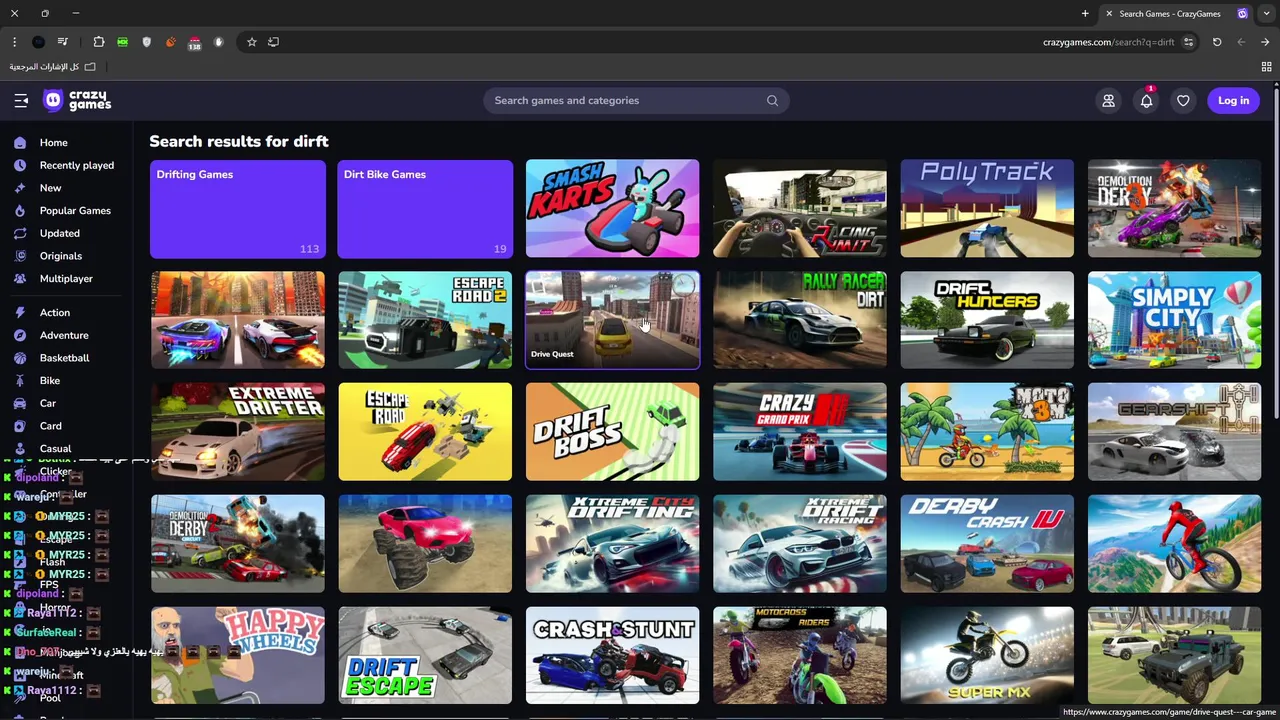
Task: Open Multiplayer category in sidebar
Action: 66,279
